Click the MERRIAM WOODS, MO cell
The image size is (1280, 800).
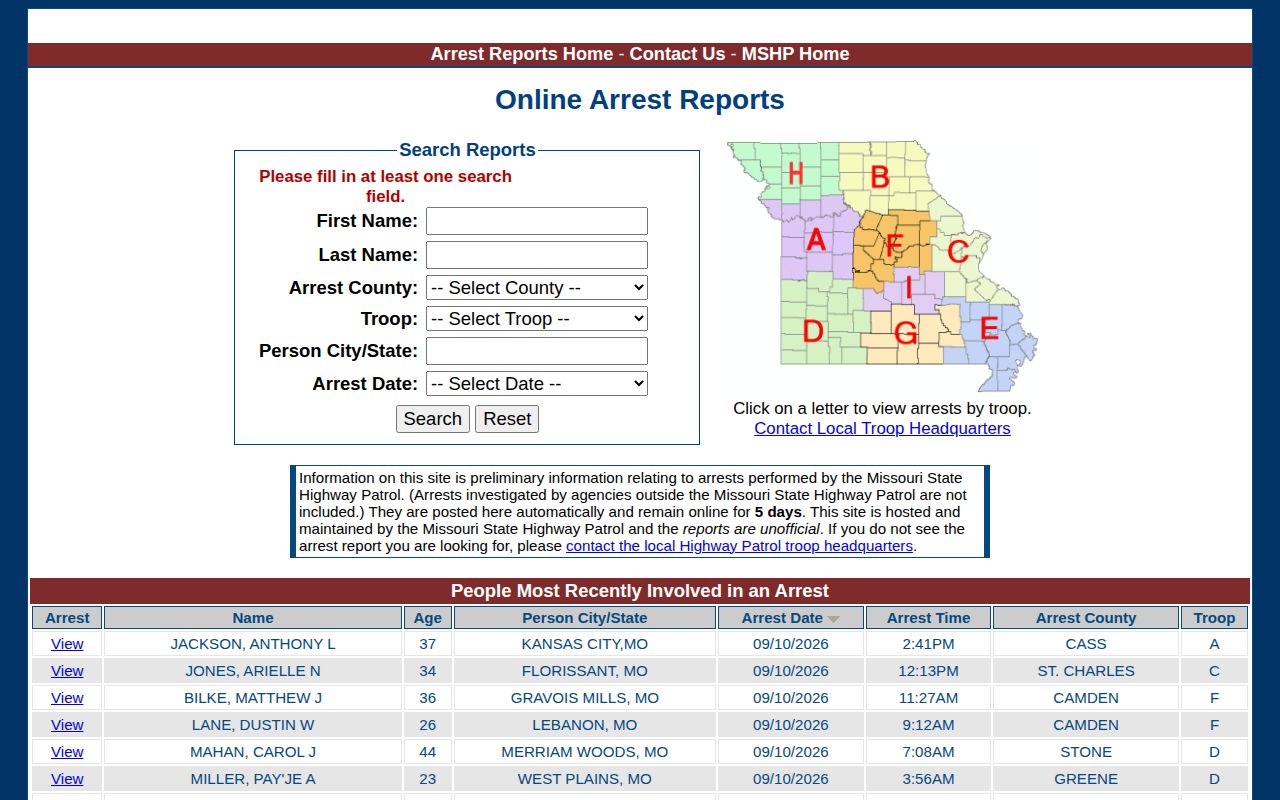(x=585, y=752)
